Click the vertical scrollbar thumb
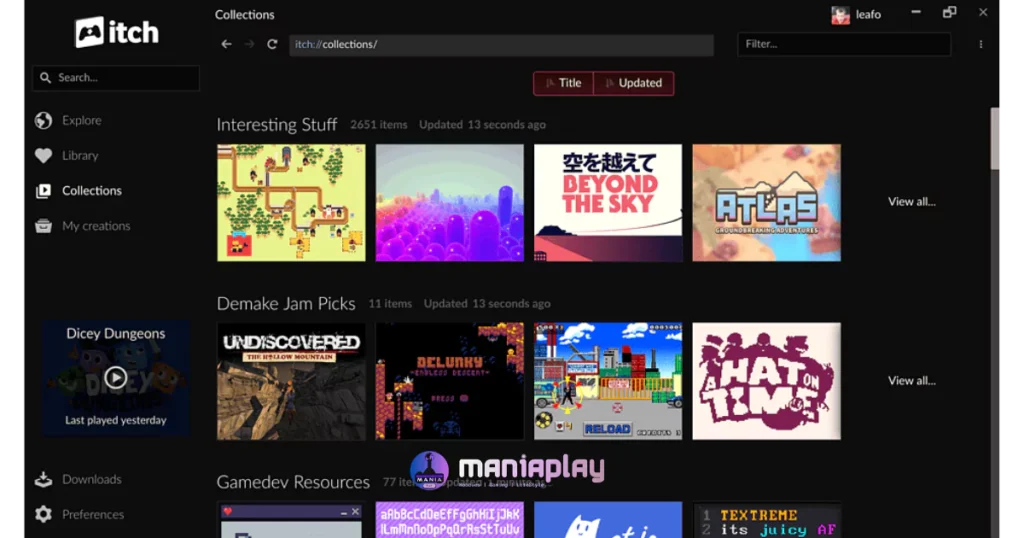 [995, 138]
